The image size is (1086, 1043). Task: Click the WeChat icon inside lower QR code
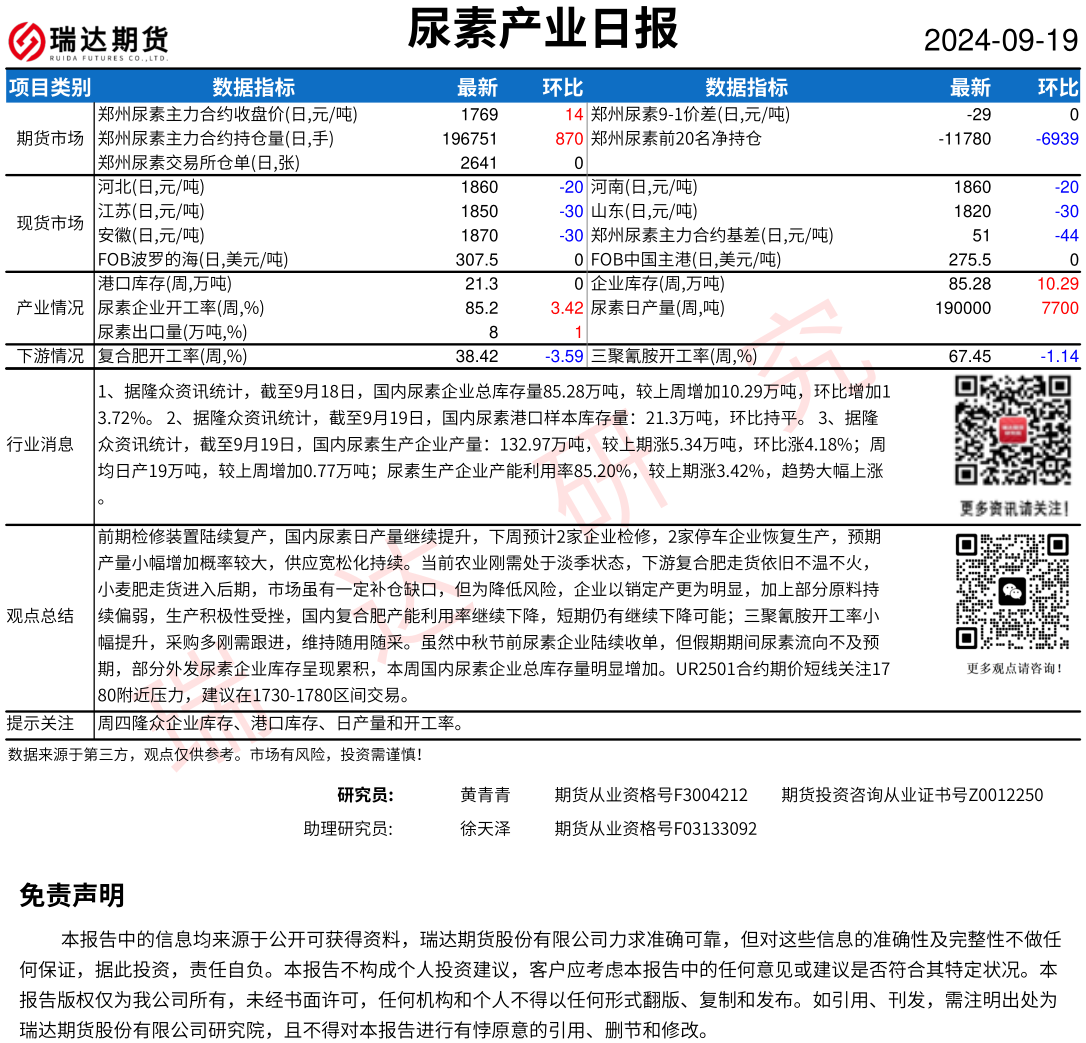click(1012, 591)
